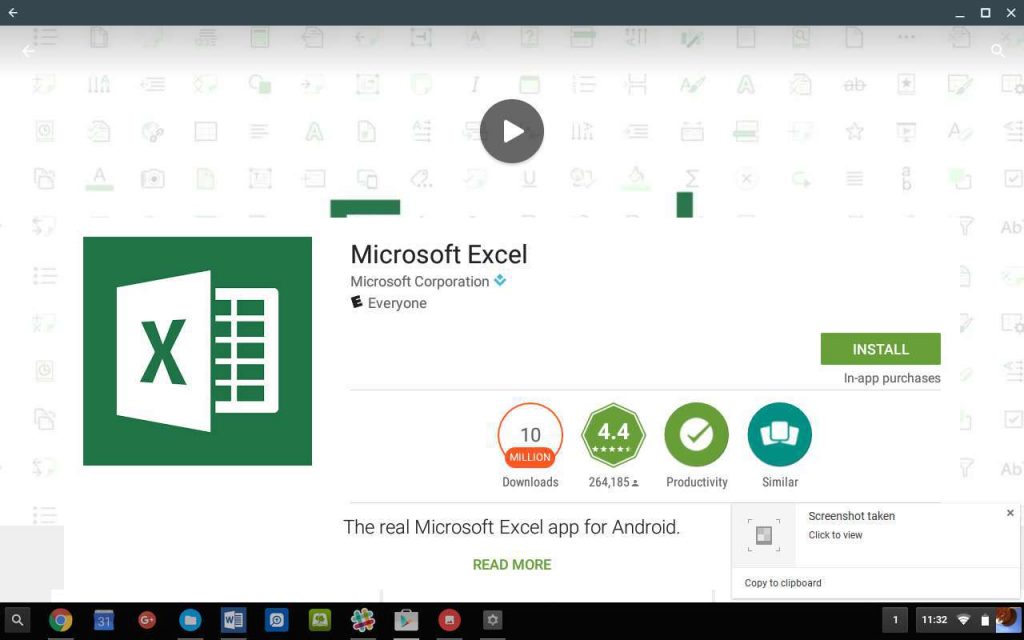1024x640 pixels.
Task: Open the 4.4 star rating badge
Action: pos(613,435)
